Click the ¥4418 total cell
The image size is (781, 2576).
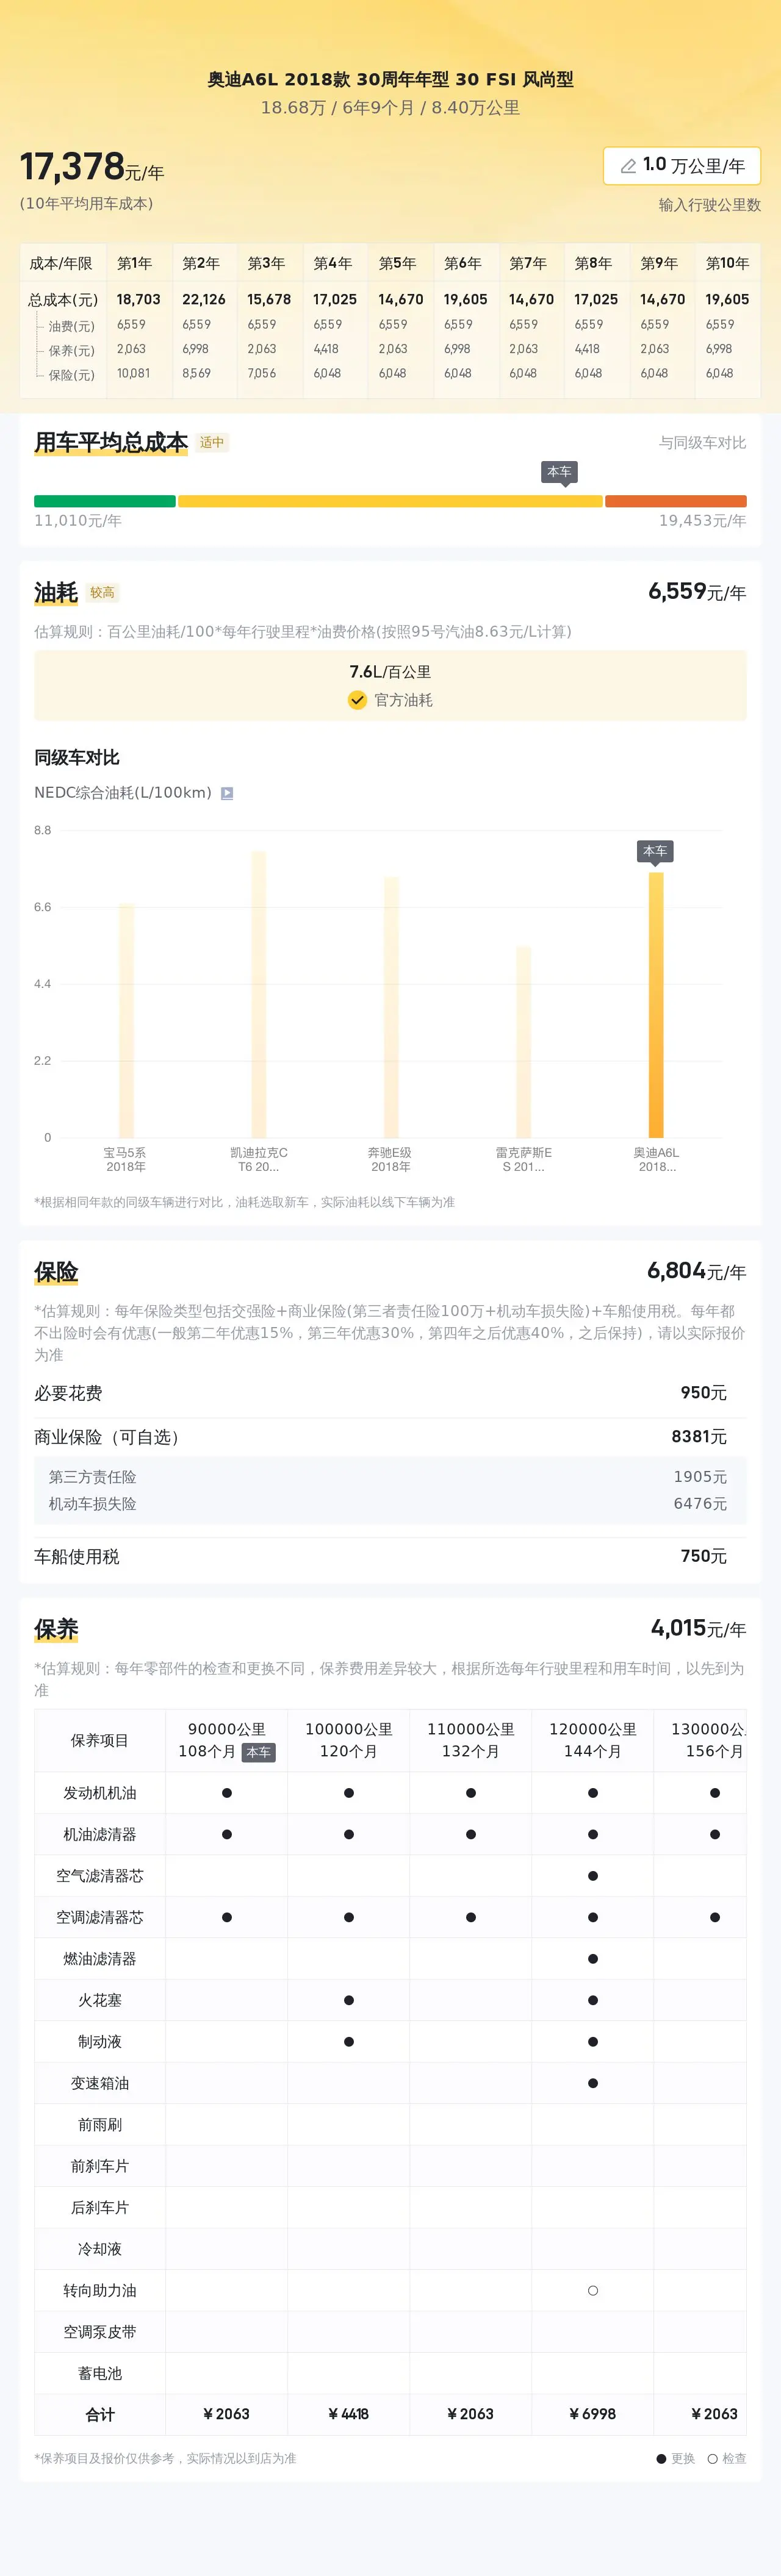pyautogui.click(x=349, y=2414)
